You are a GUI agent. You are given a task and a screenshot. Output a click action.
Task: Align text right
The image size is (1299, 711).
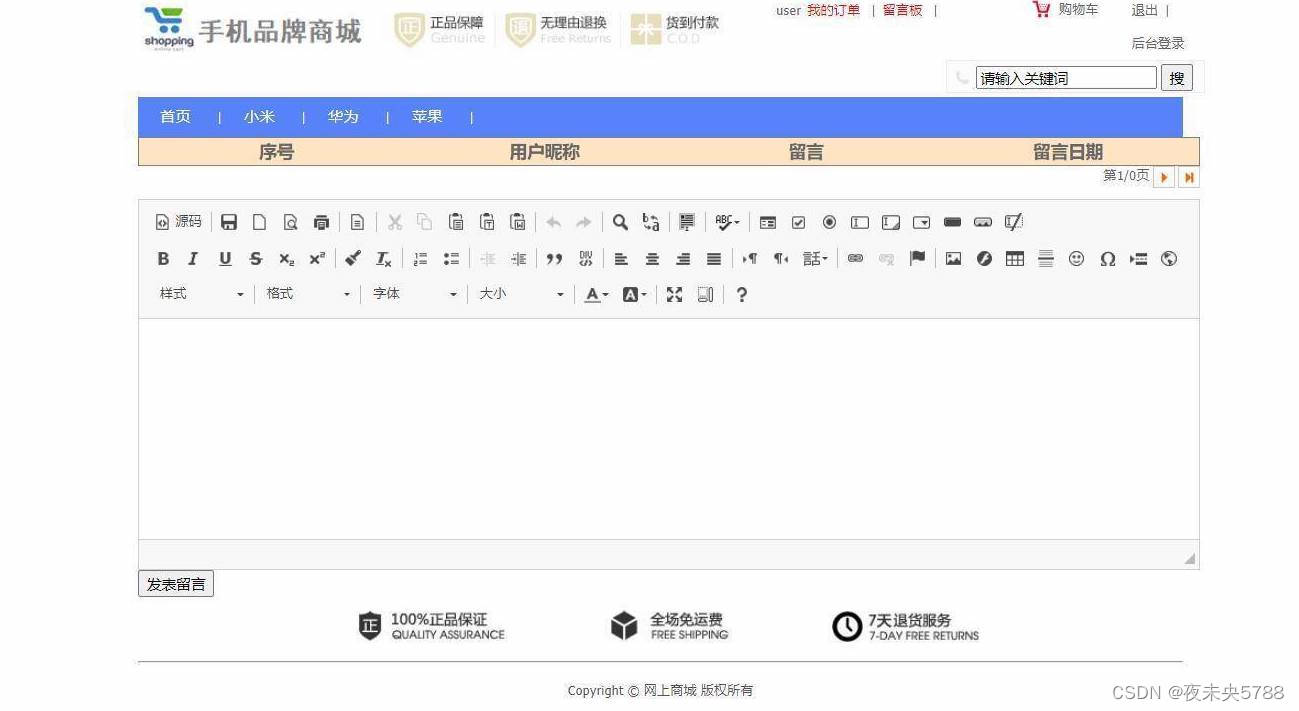coord(683,259)
